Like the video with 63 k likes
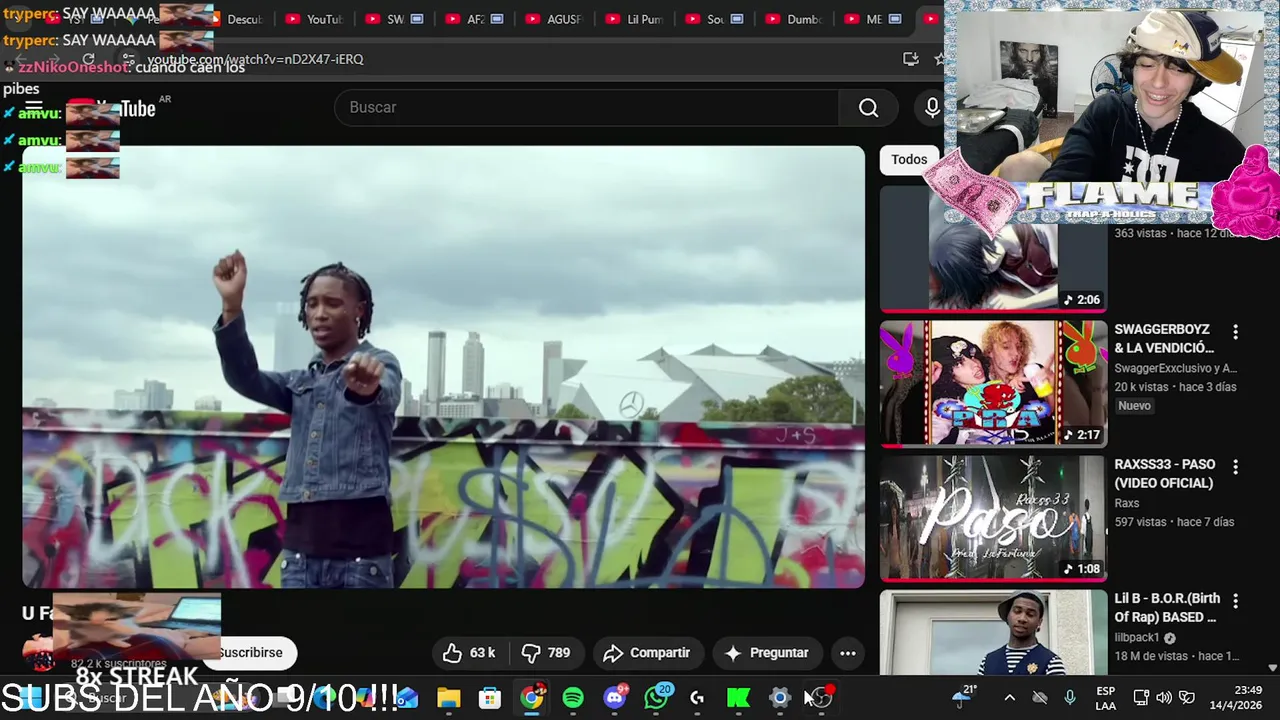 tap(469, 653)
